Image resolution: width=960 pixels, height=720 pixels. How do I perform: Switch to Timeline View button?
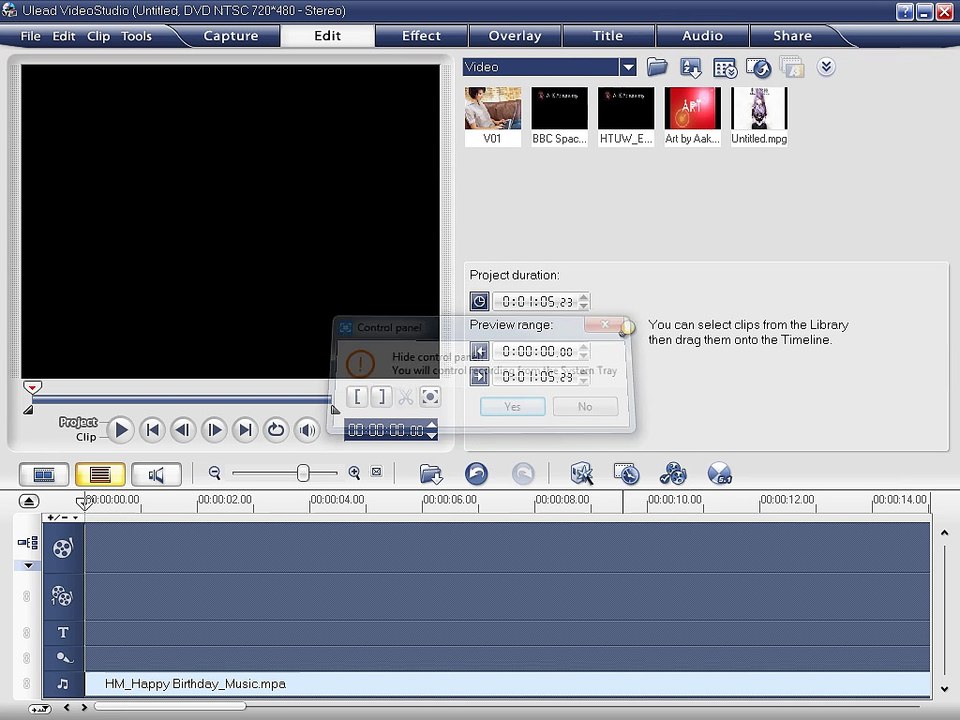point(100,474)
